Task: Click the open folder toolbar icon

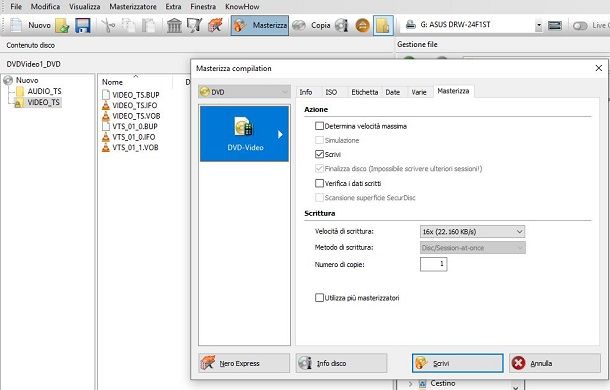Action: point(62,26)
